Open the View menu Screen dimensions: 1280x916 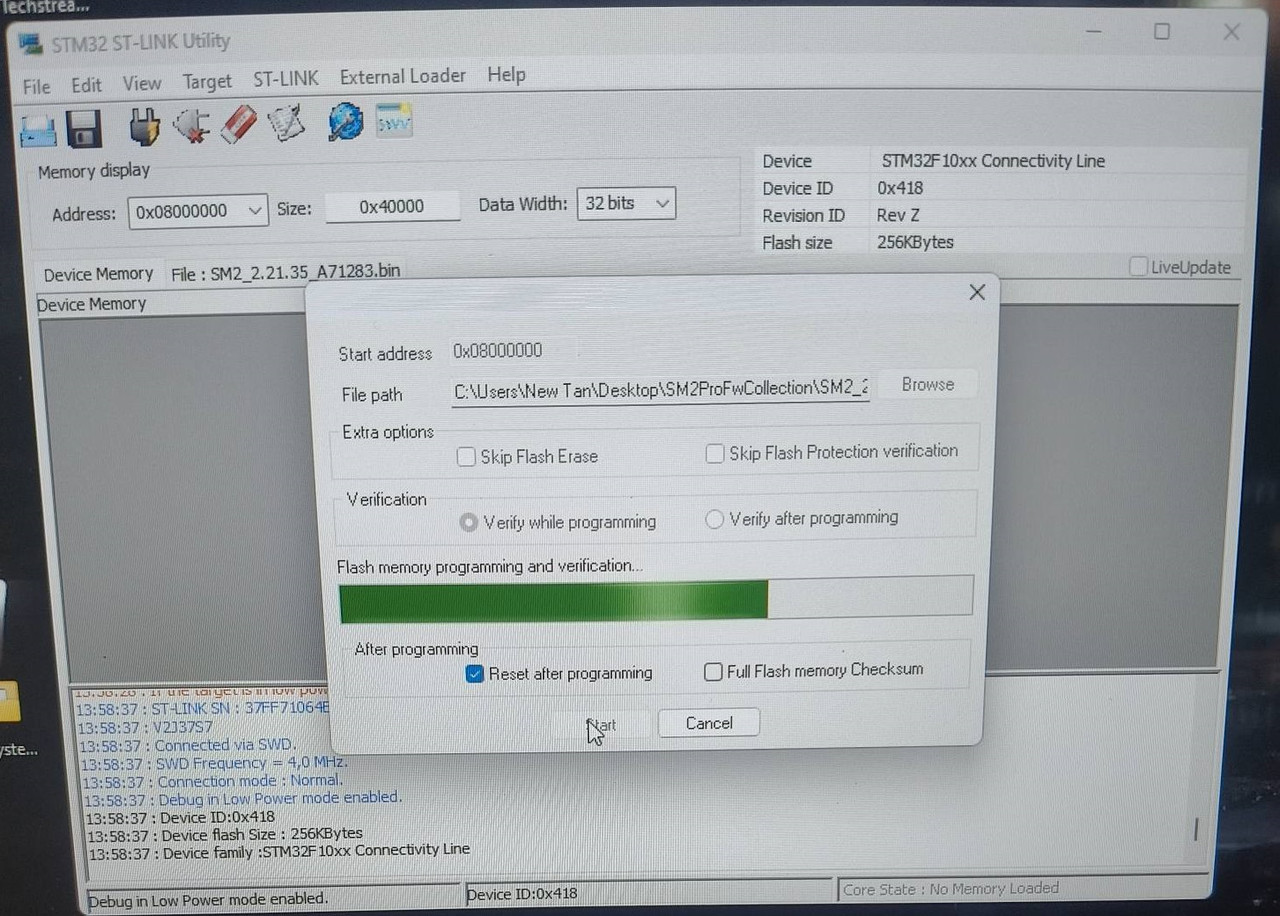coord(142,84)
